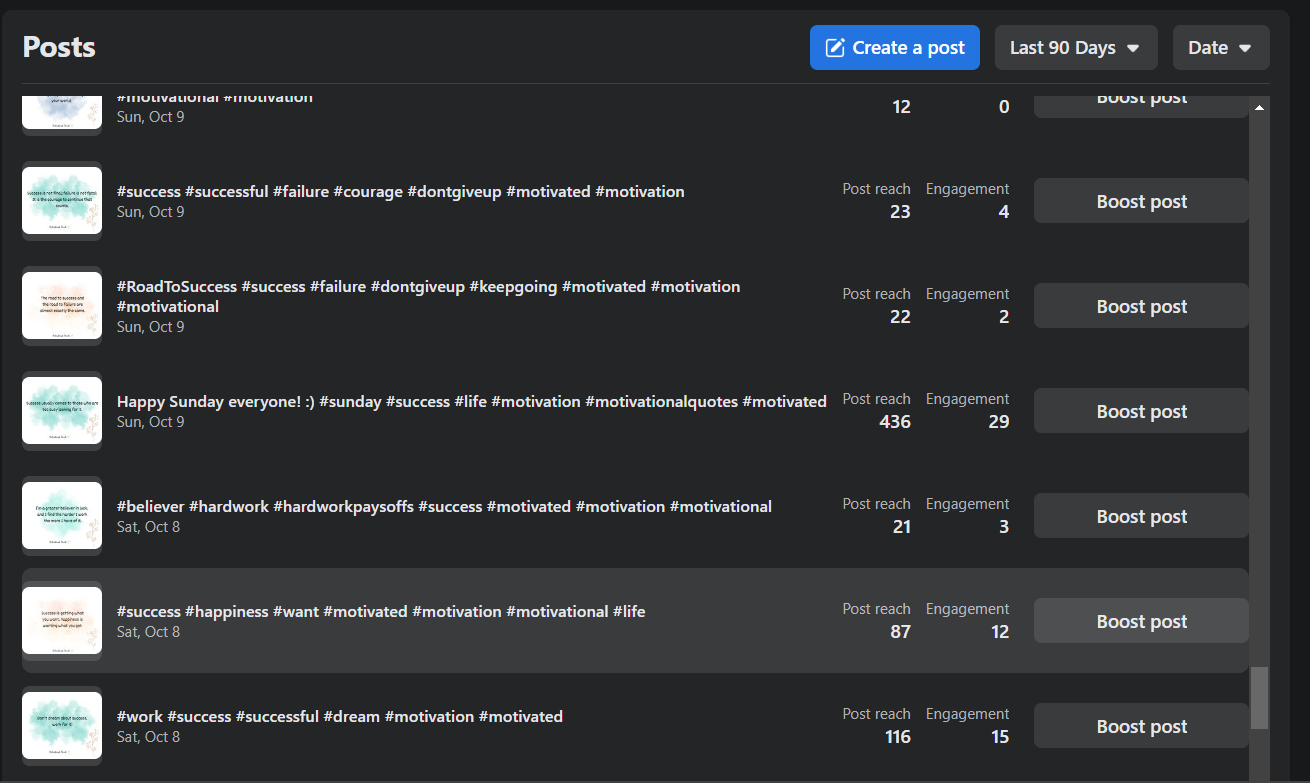Open the #RoadToSuccess #success #failure post title

coord(429,296)
